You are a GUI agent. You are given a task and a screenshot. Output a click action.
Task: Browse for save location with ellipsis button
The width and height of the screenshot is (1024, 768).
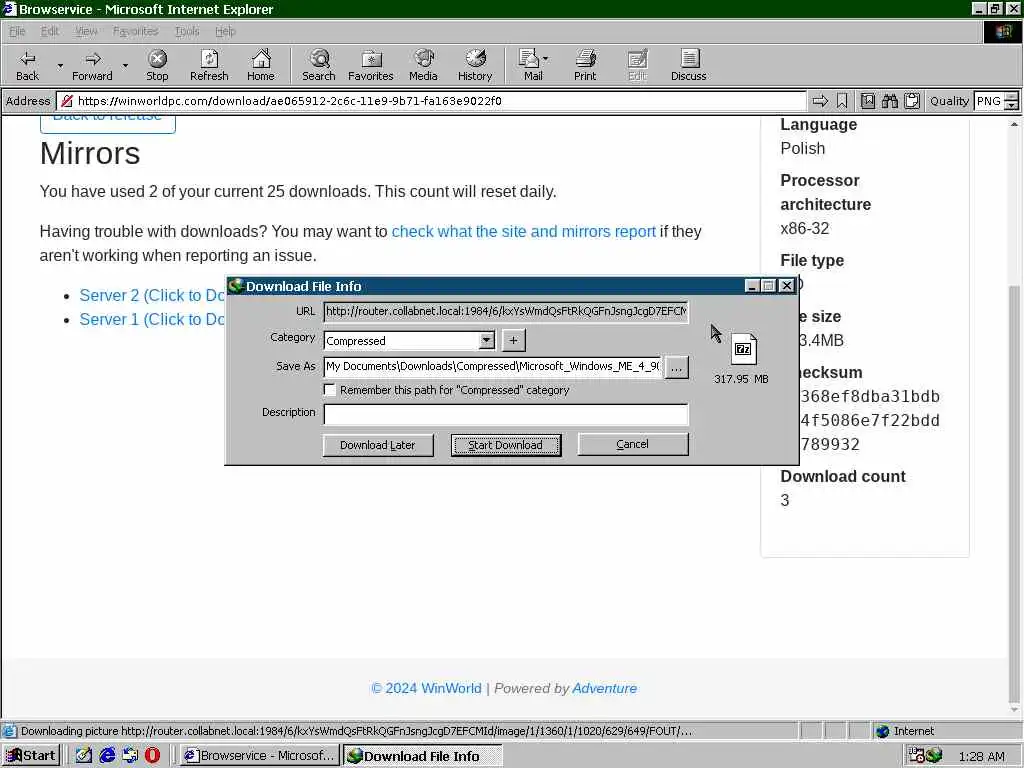tap(677, 368)
